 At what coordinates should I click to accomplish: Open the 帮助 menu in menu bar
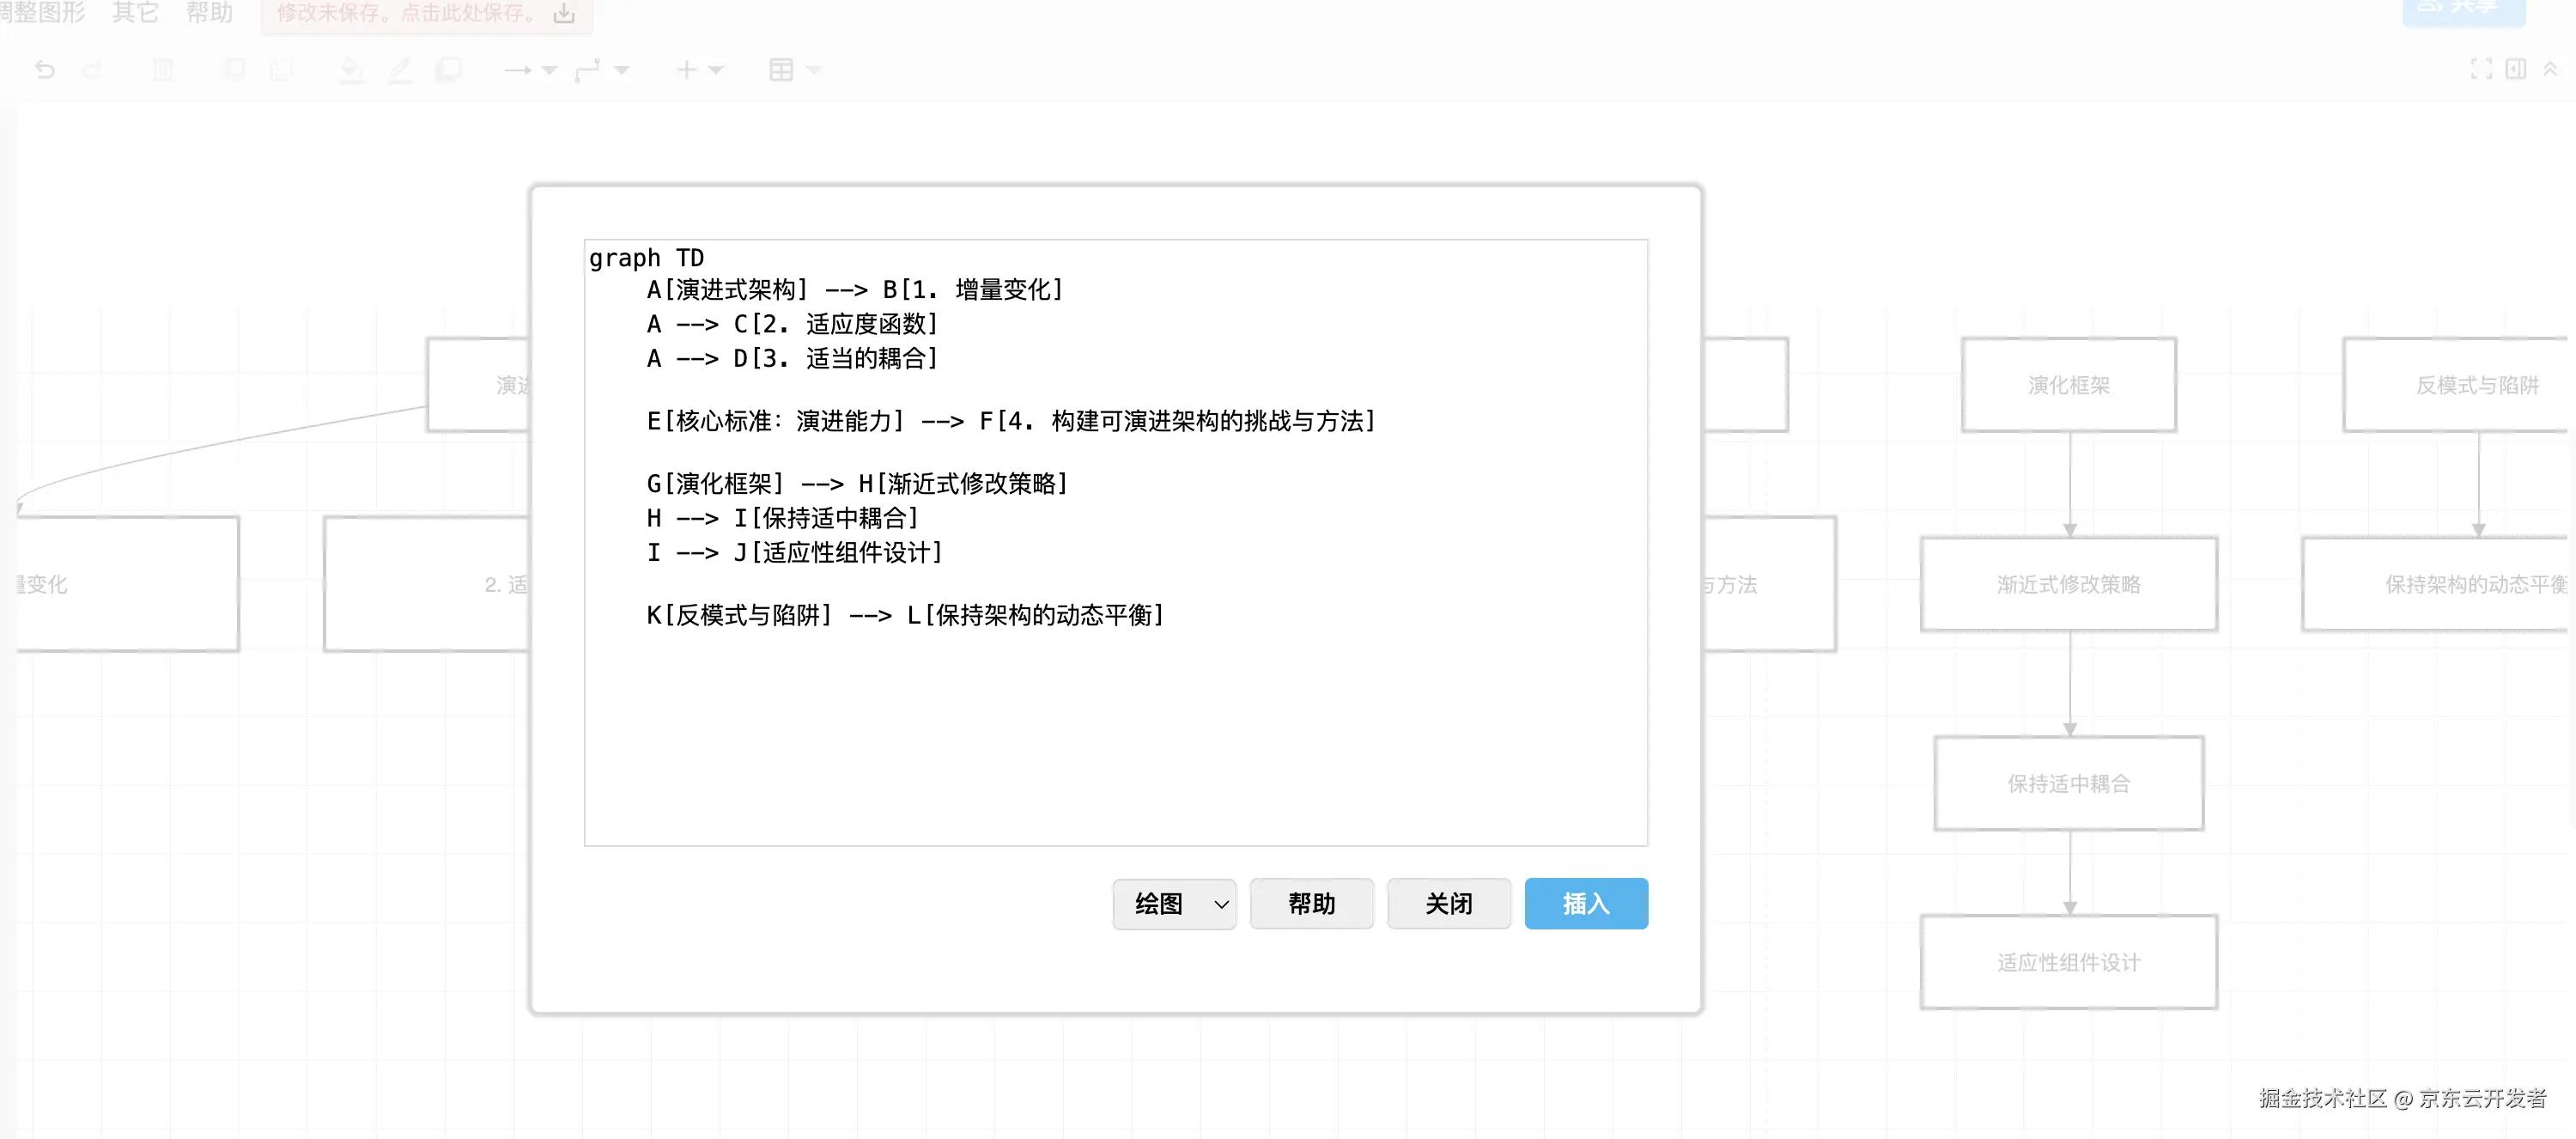pyautogui.click(x=209, y=13)
